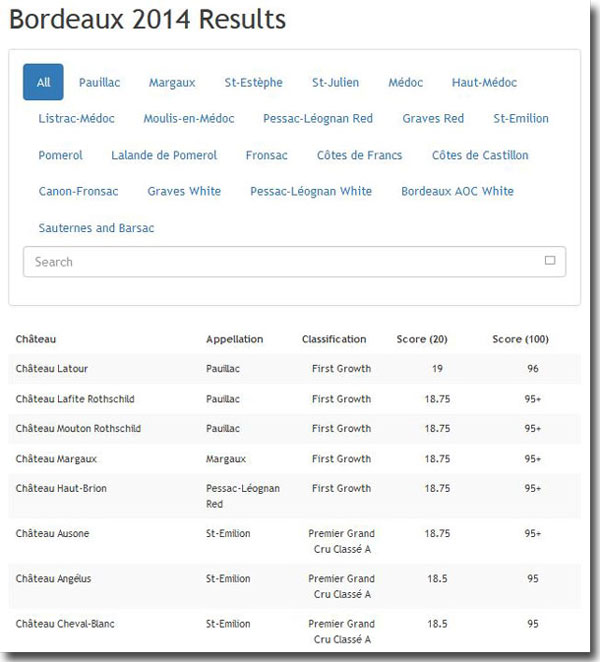Select Château Mouton Rothschild name

[x=78, y=429]
